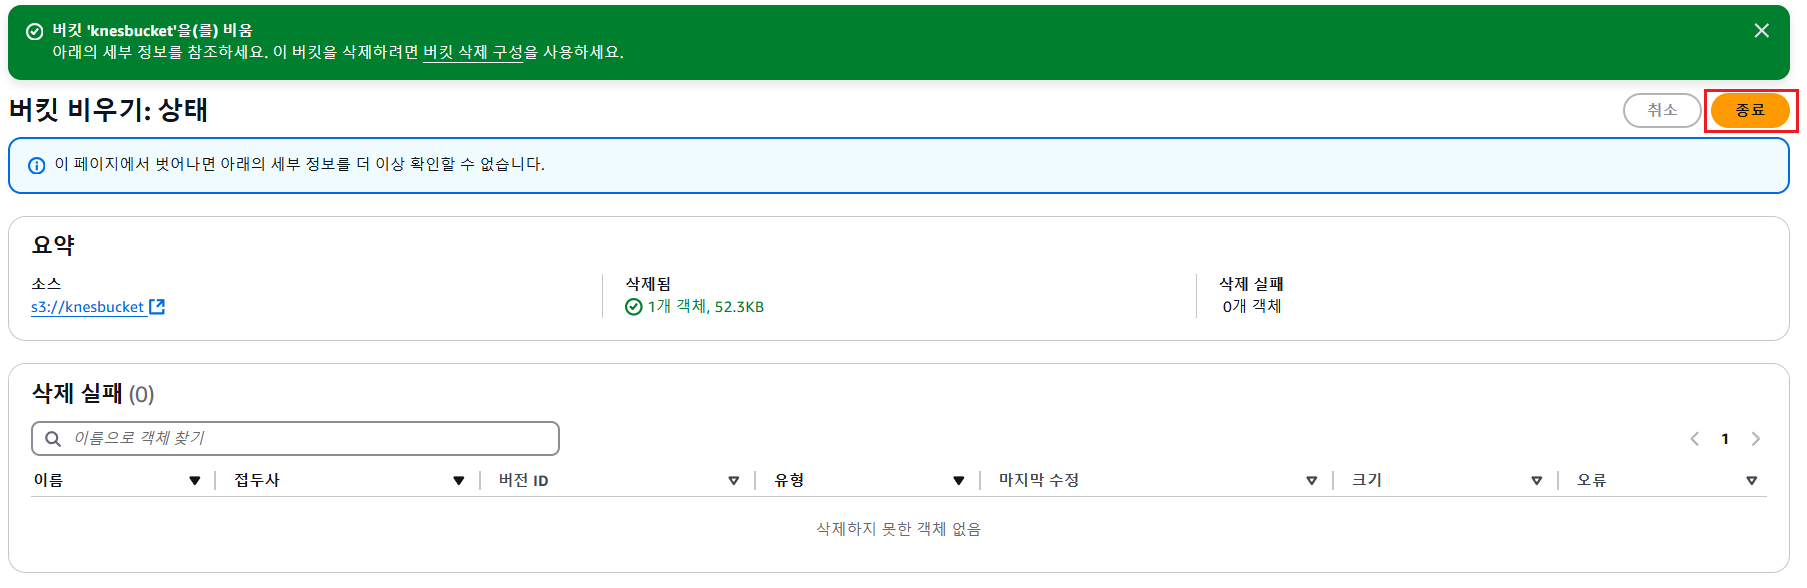Click the 요약 section heading
Image resolution: width=1807 pixels, height=588 pixels.
53,245
